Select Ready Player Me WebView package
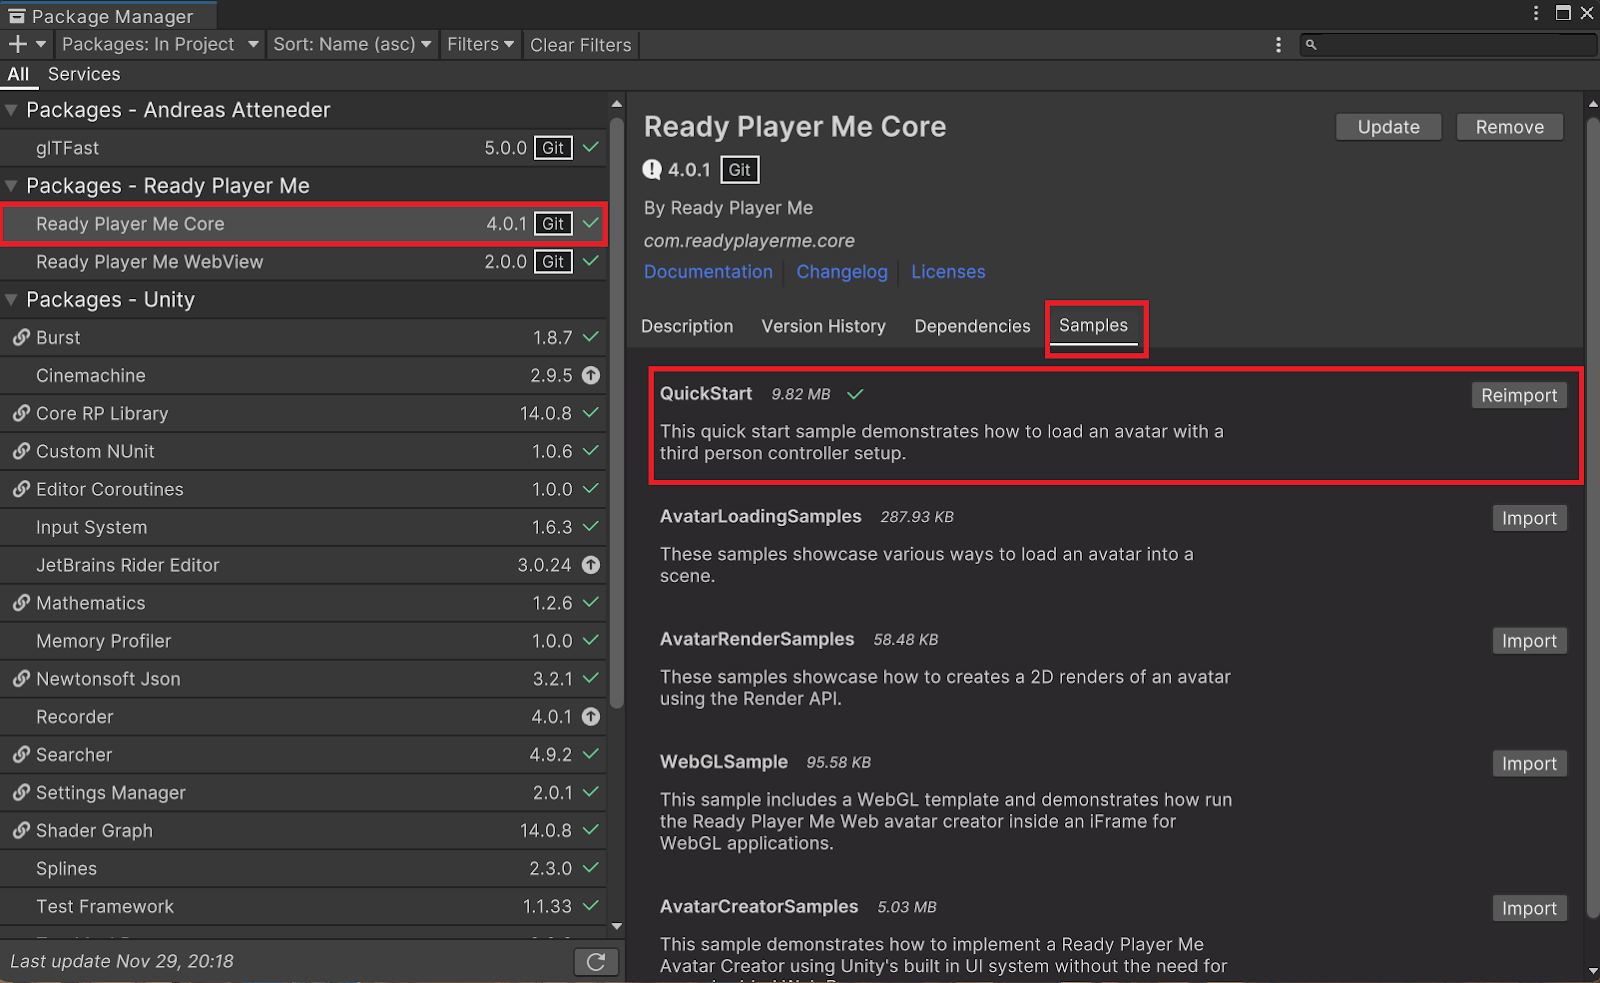 coord(150,262)
